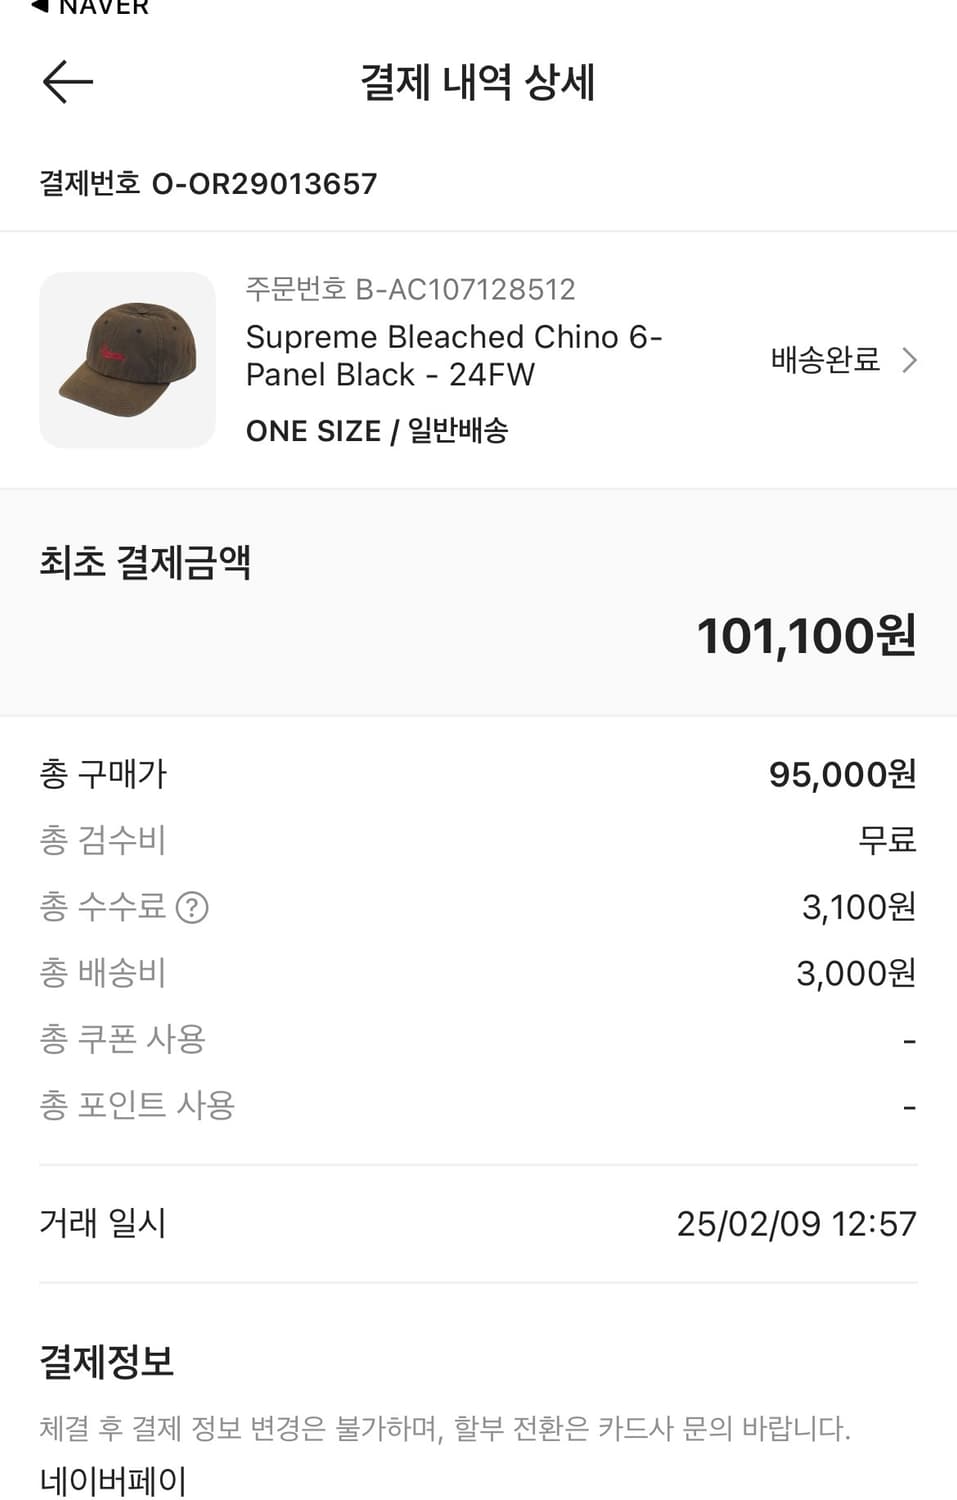Open the Supreme cap thumbnail
Viewport: 957px width, 1500px height.
pos(127,360)
